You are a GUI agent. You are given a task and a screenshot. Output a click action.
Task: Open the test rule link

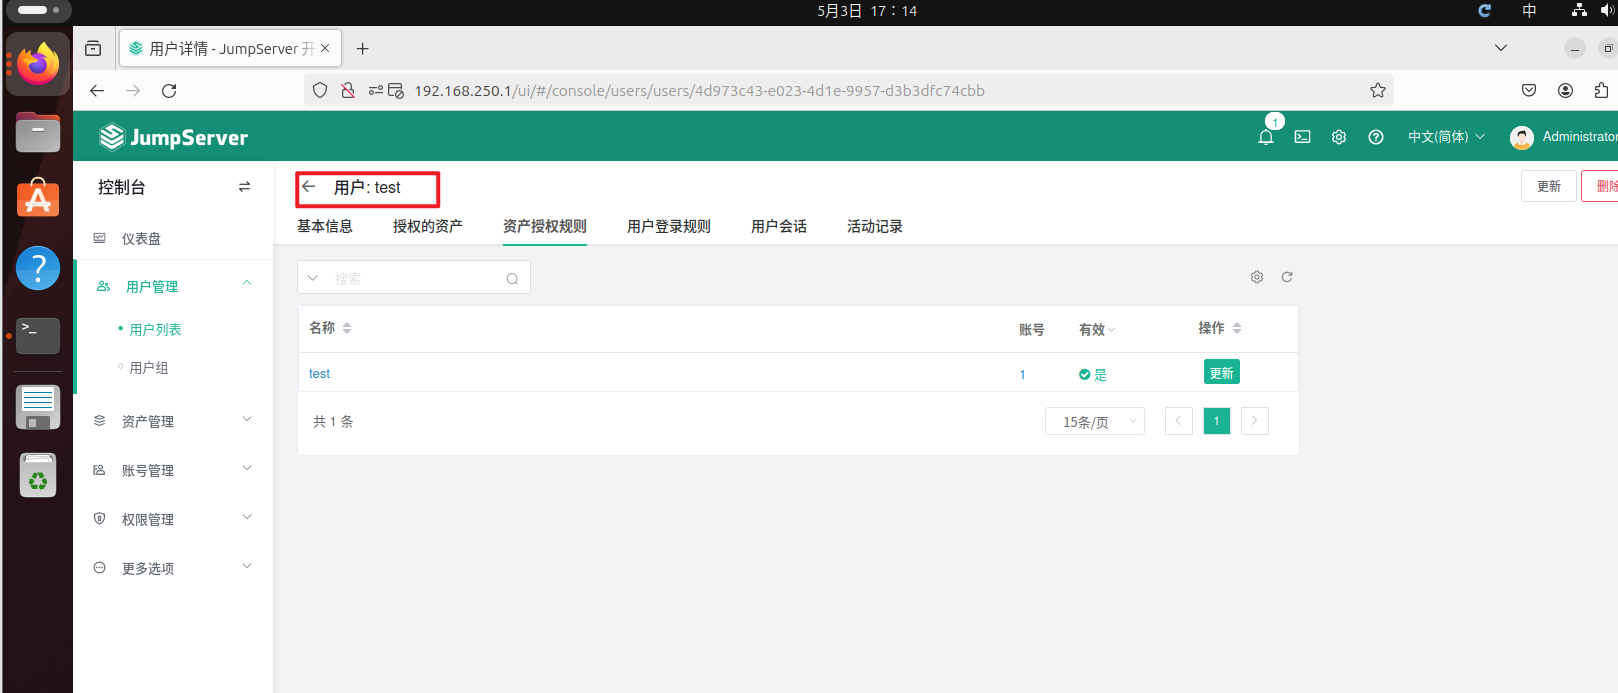(x=319, y=374)
